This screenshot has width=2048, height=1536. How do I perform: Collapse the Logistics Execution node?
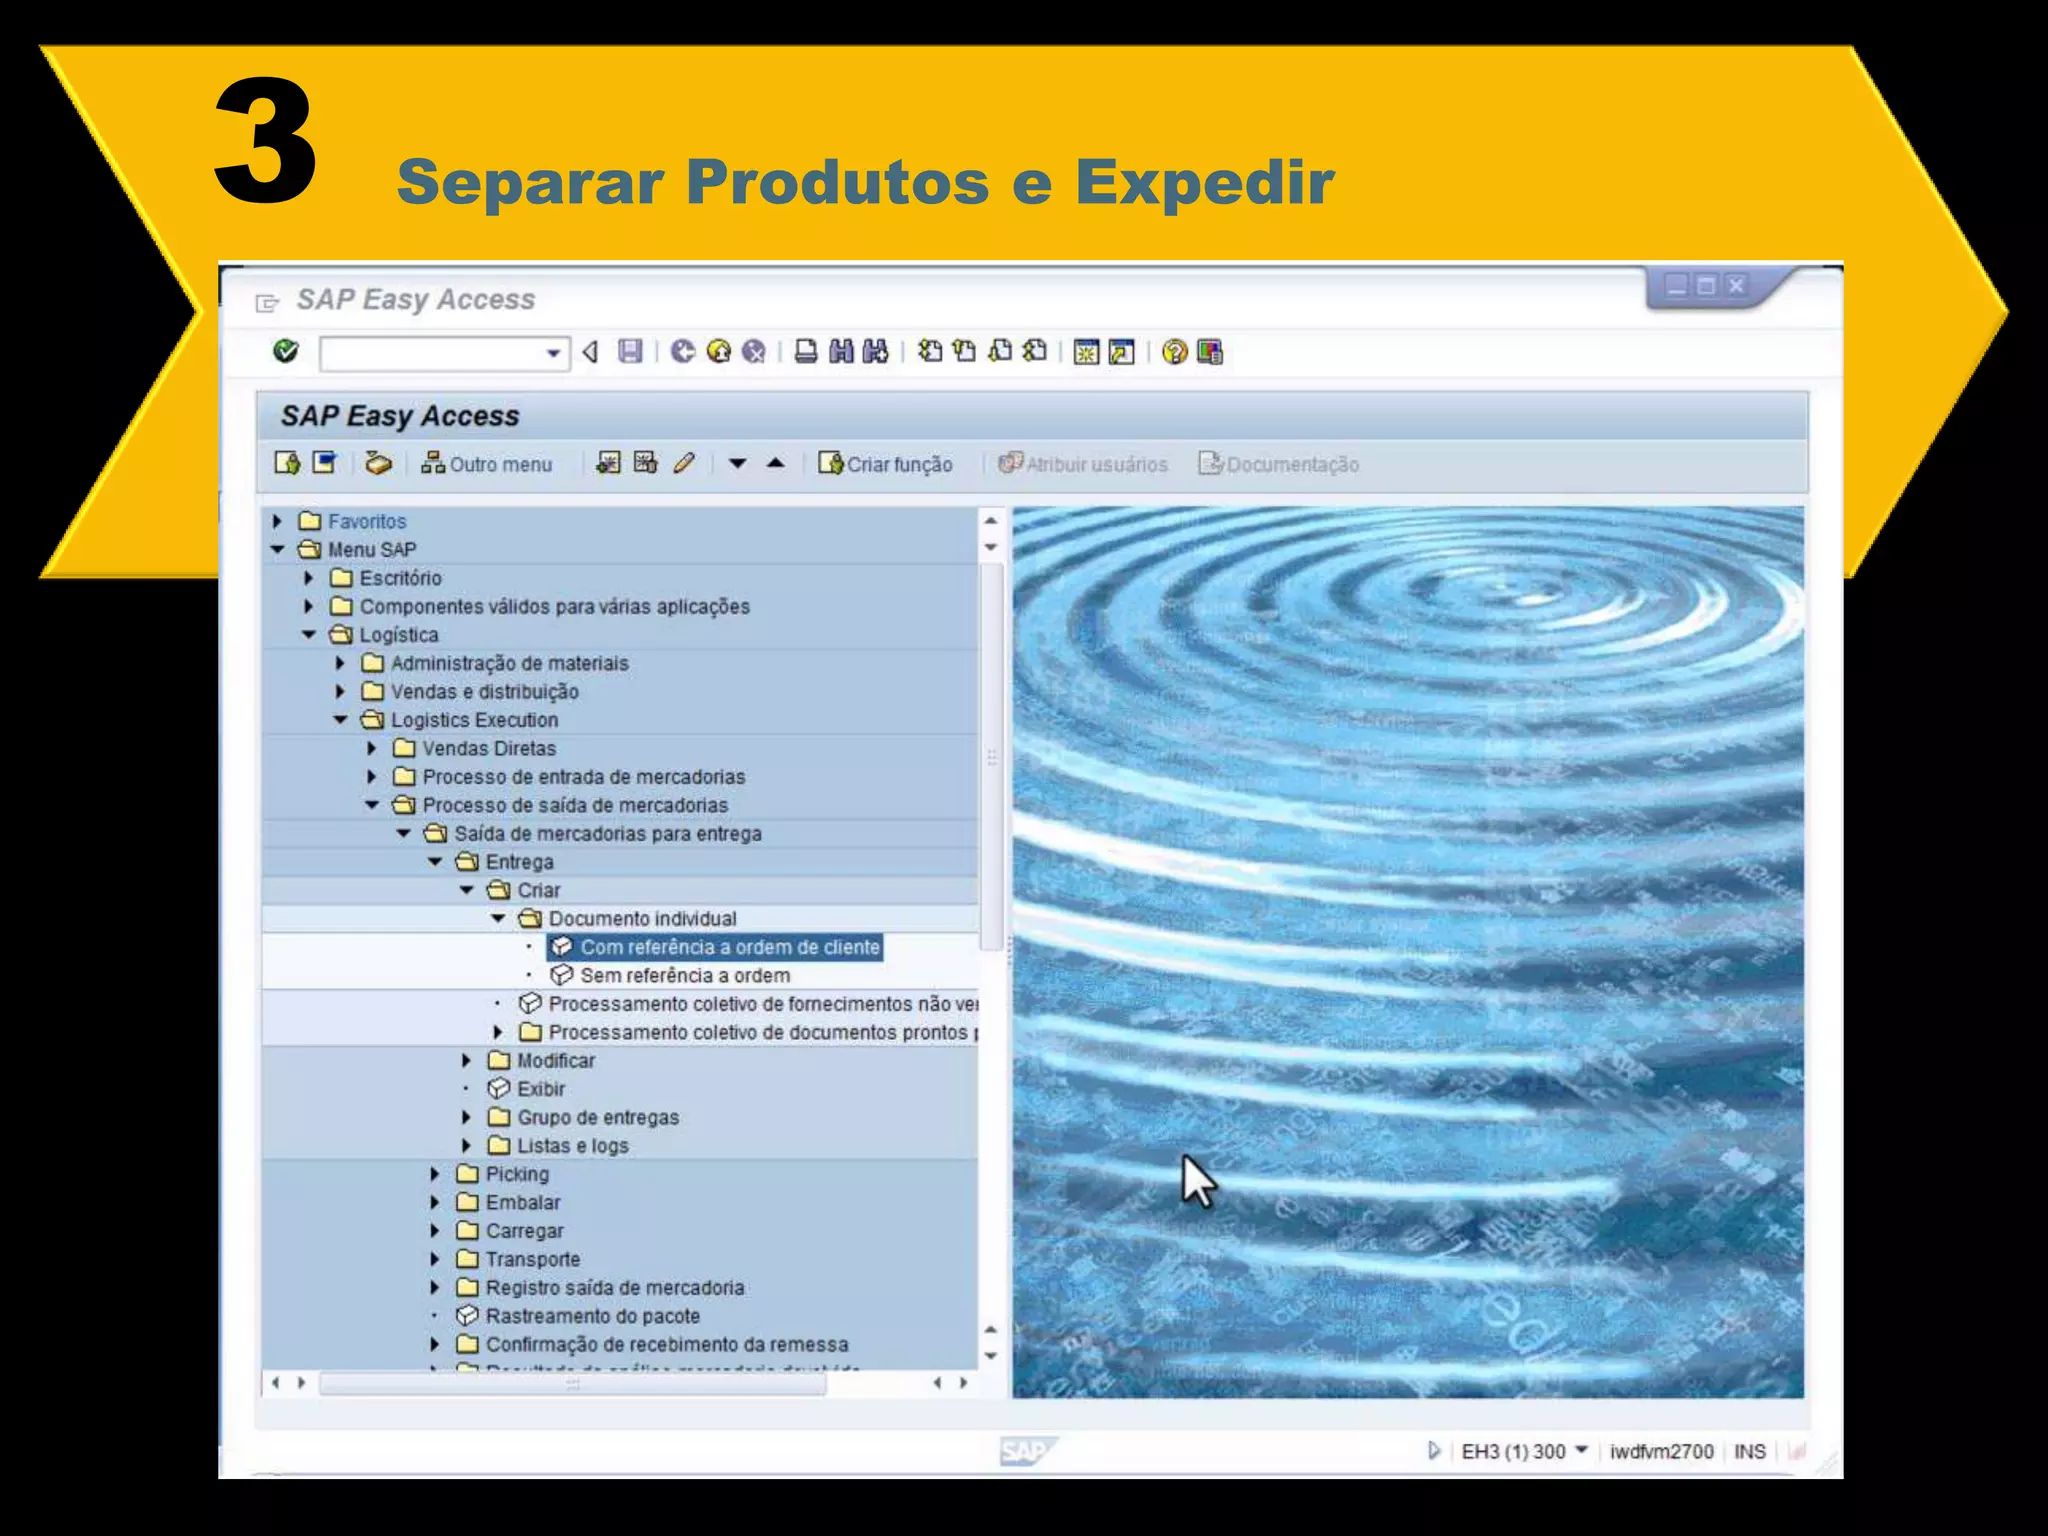[x=340, y=719]
